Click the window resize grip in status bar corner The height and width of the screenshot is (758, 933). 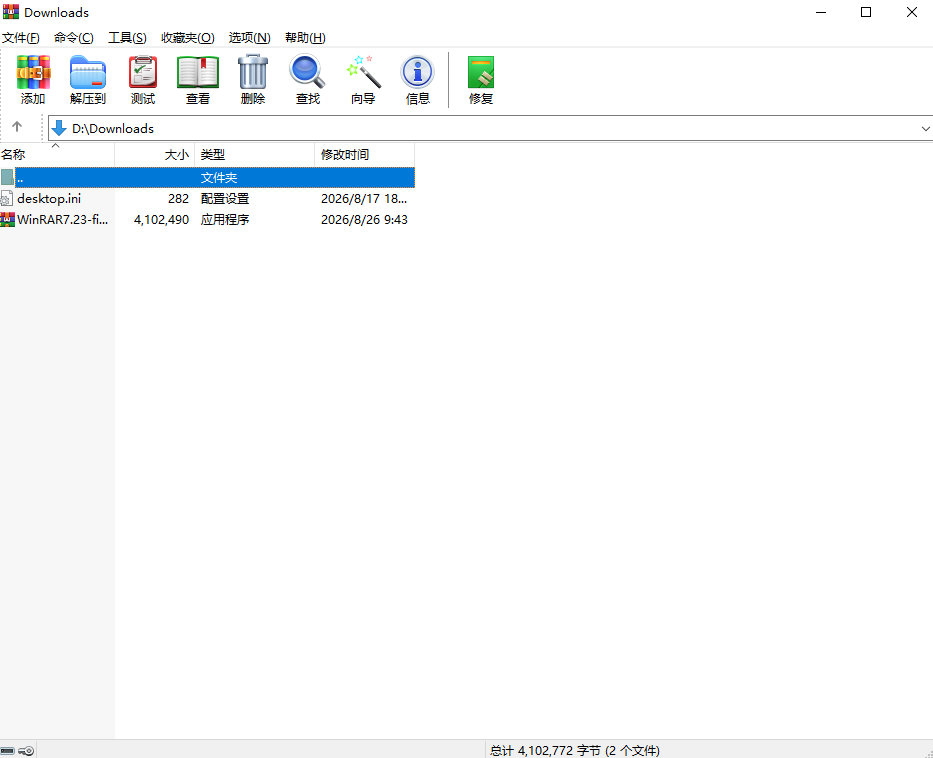pos(928,753)
